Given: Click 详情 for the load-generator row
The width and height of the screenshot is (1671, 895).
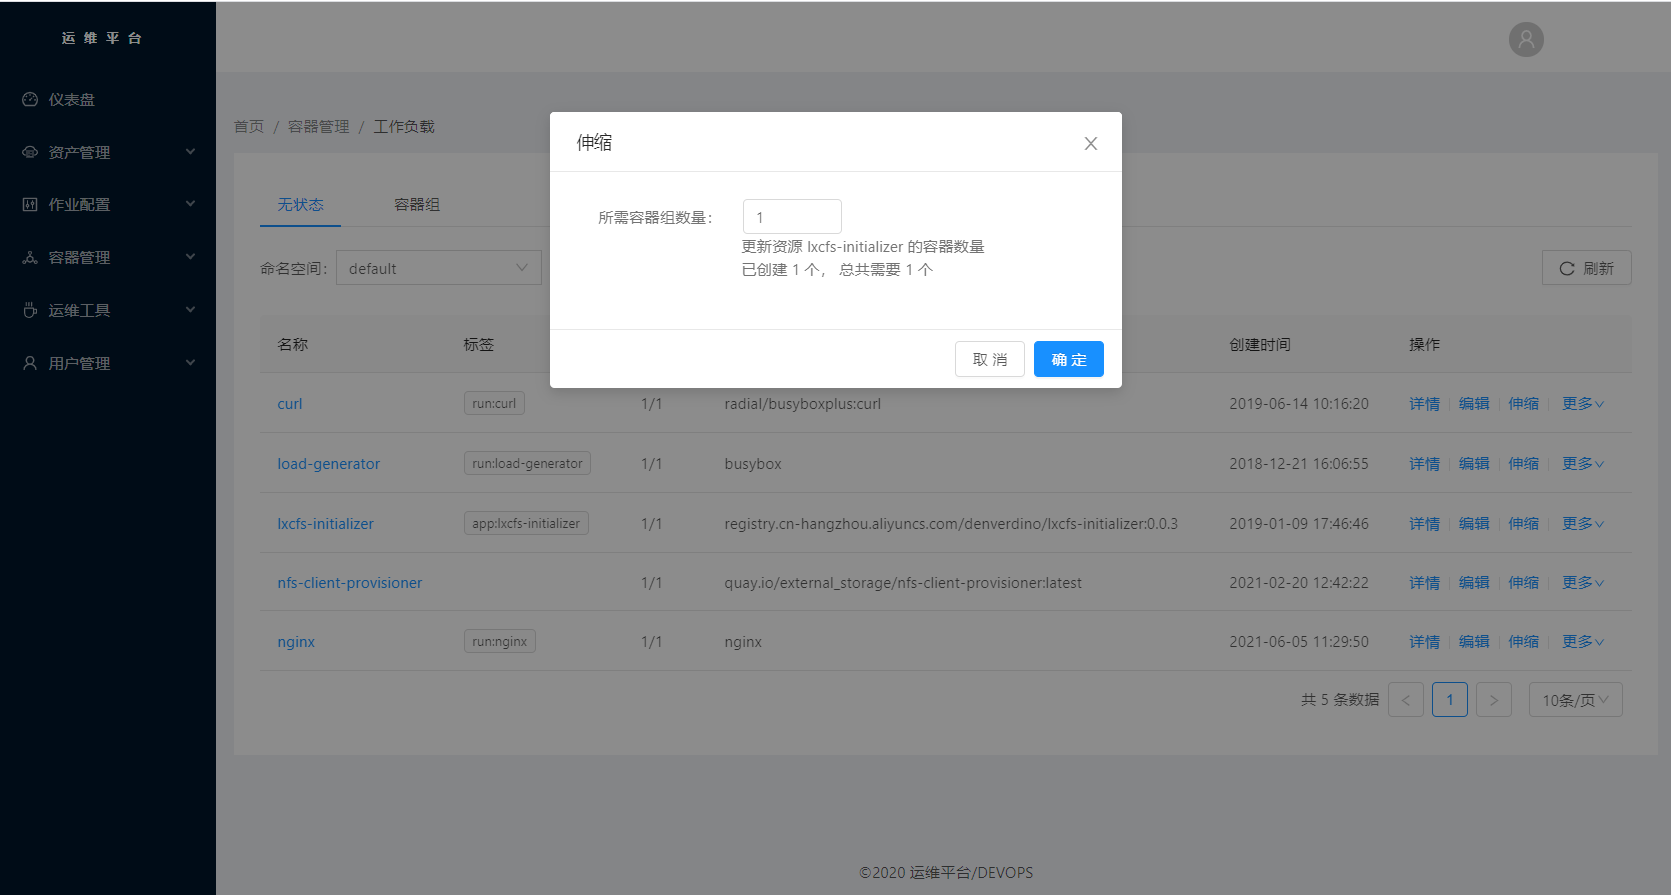Looking at the screenshot, I should point(1425,464).
